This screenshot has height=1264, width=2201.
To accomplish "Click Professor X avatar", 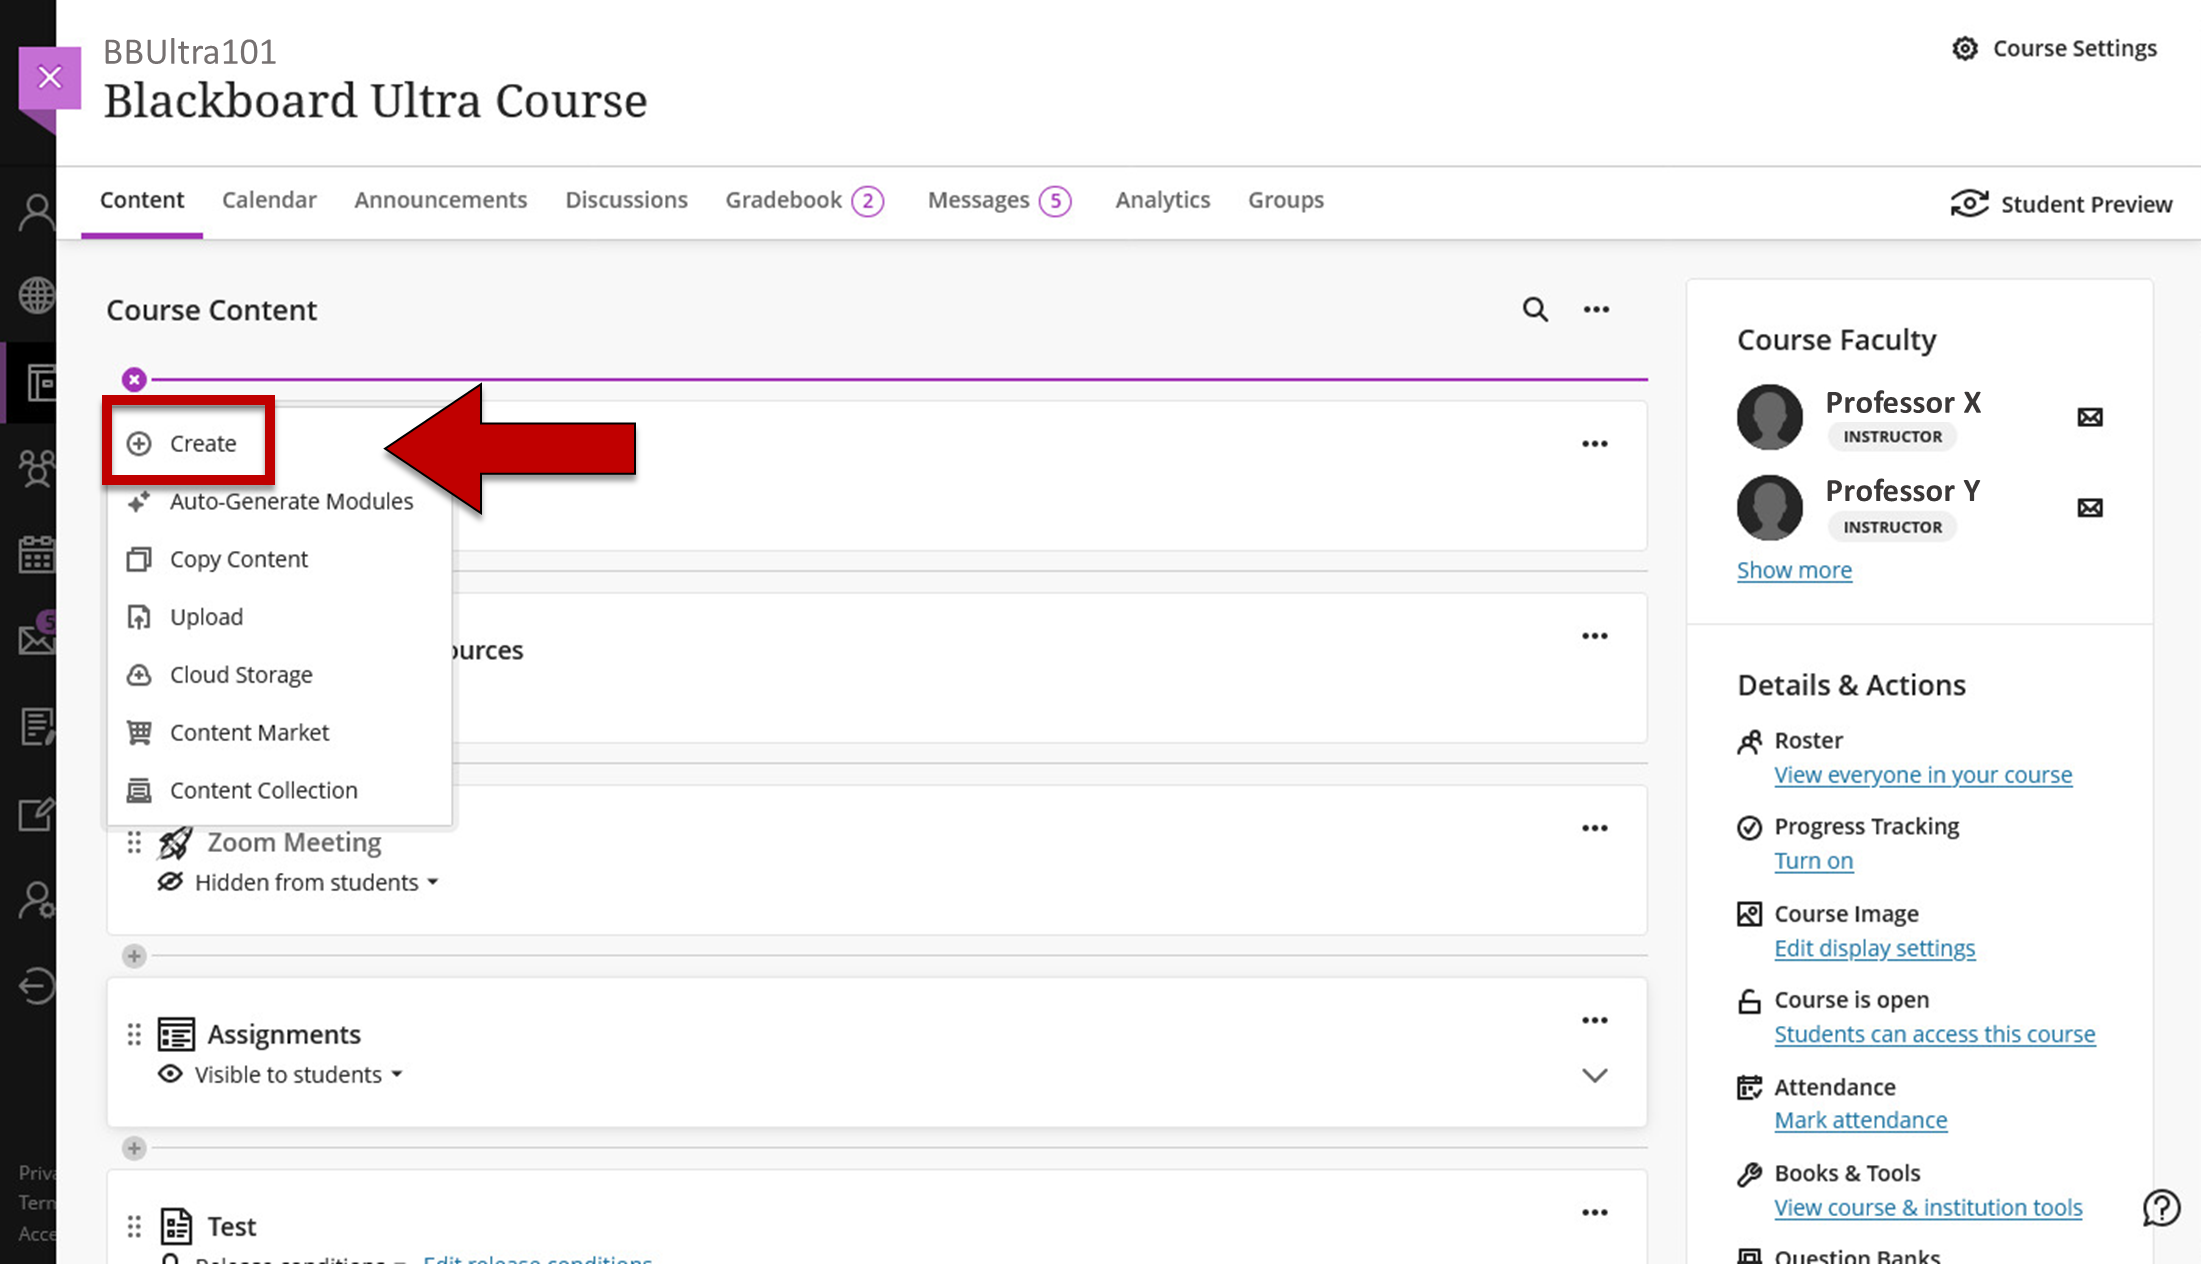I will click(1769, 417).
